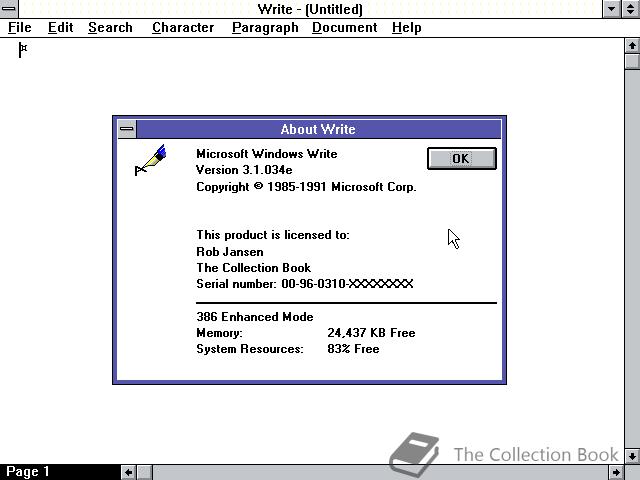Click horizontal scrollbar right arrow

(616, 472)
